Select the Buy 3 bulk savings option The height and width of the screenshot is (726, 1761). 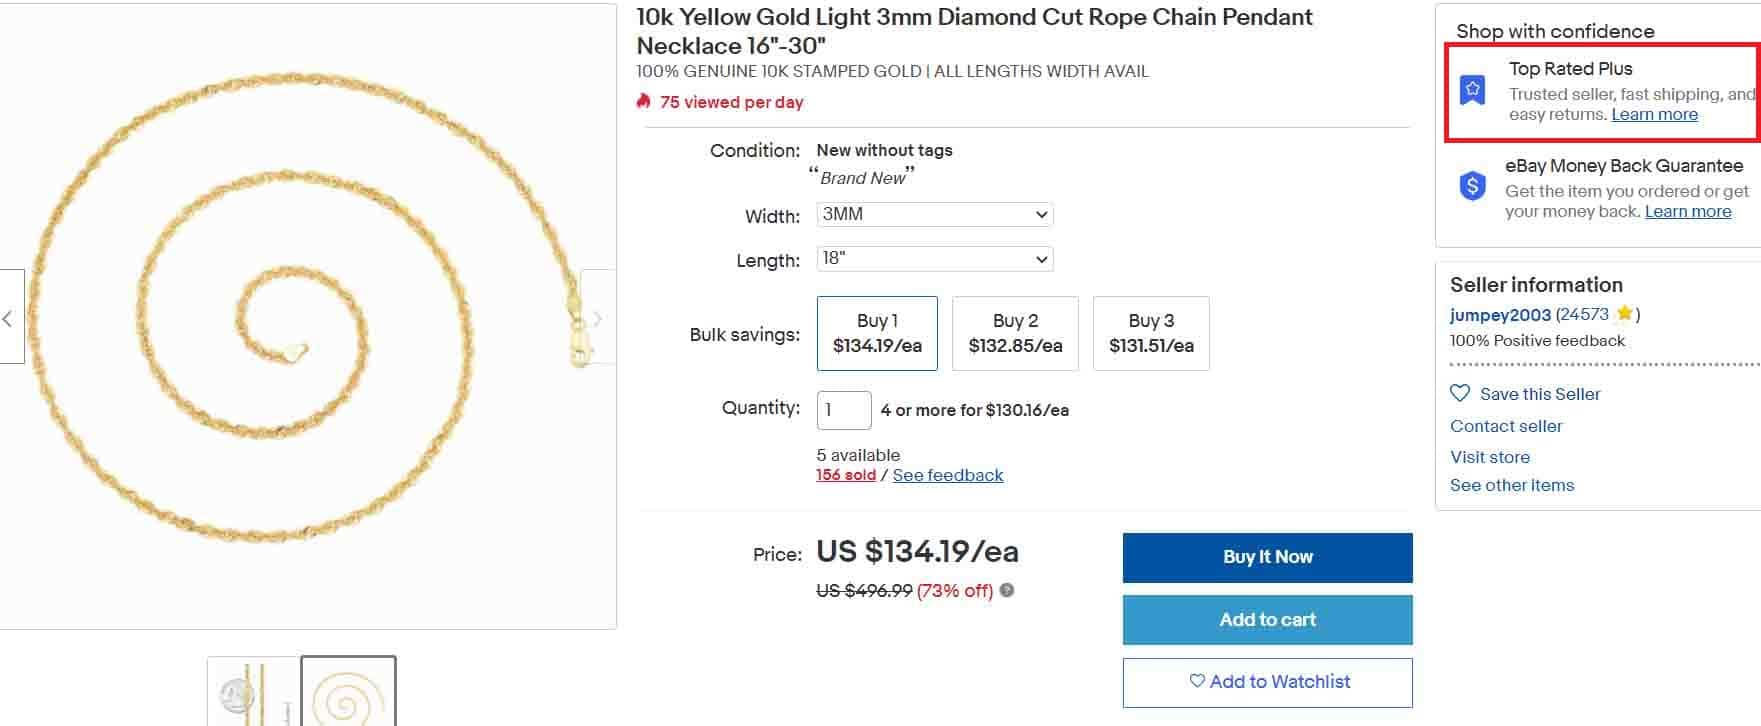(x=1151, y=333)
